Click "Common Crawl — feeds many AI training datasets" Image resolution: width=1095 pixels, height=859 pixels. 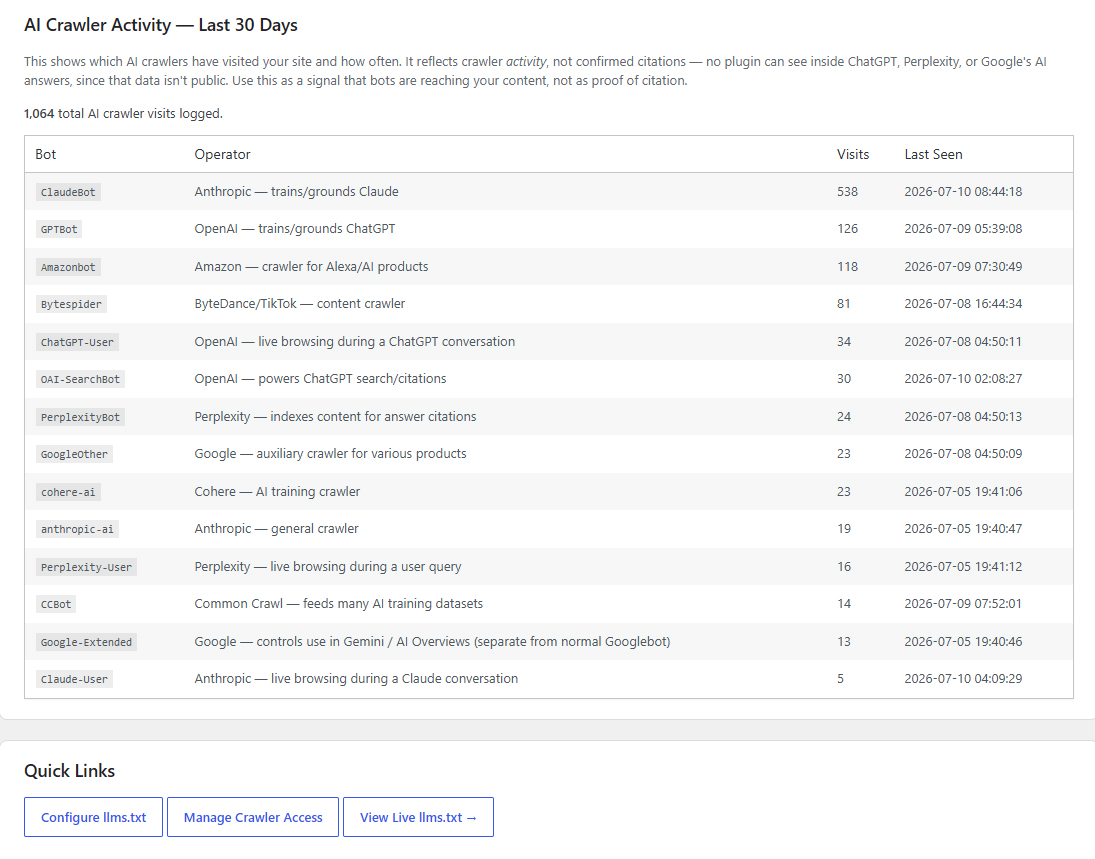[x=339, y=603]
